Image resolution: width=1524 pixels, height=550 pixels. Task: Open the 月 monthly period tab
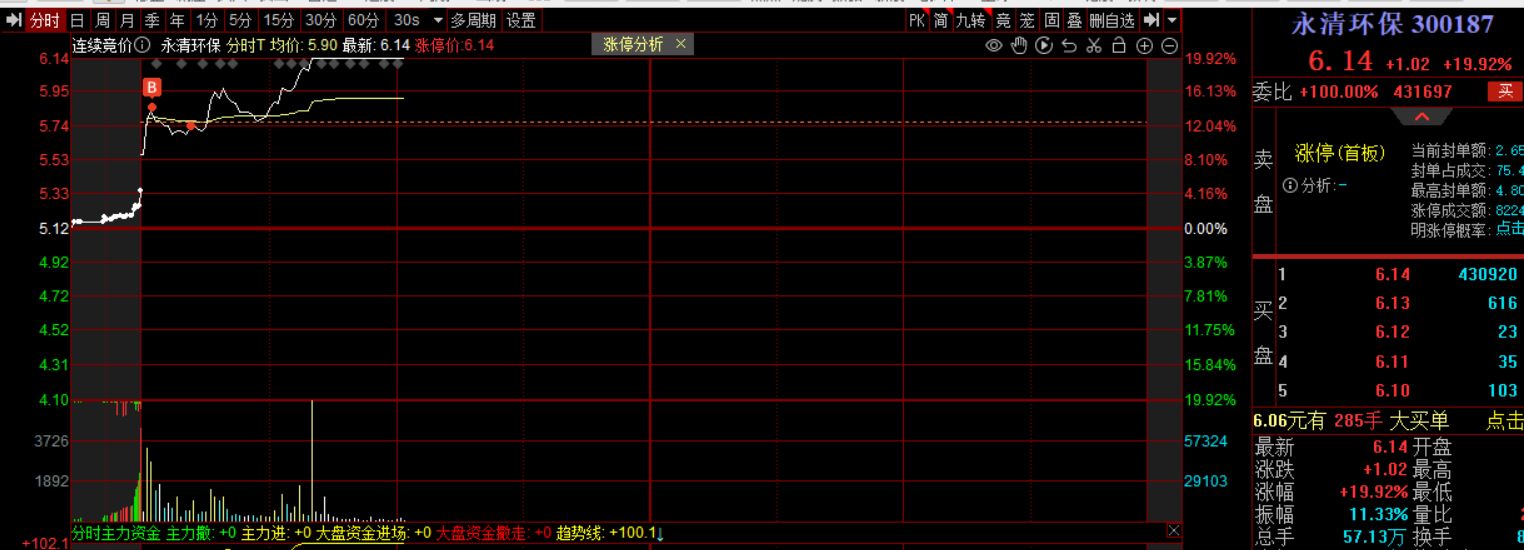coord(127,20)
